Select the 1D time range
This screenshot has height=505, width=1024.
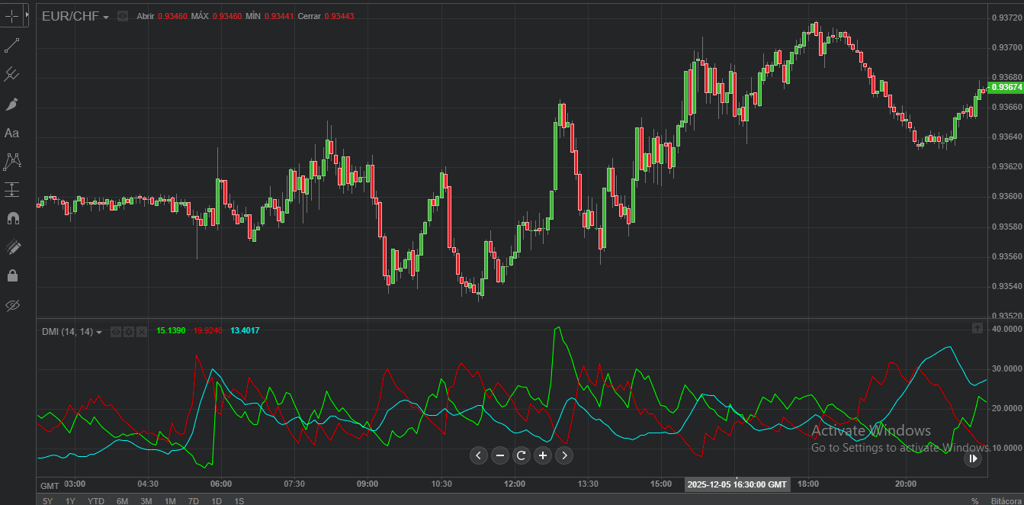(216, 501)
